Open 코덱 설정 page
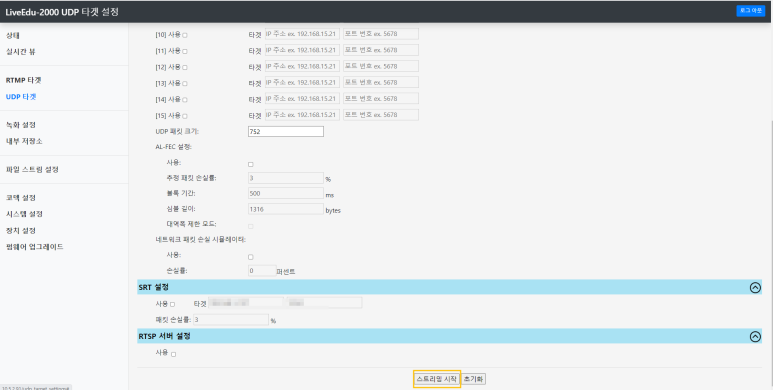The height and width of the screenshot is (390, 773). pos(21,198)
